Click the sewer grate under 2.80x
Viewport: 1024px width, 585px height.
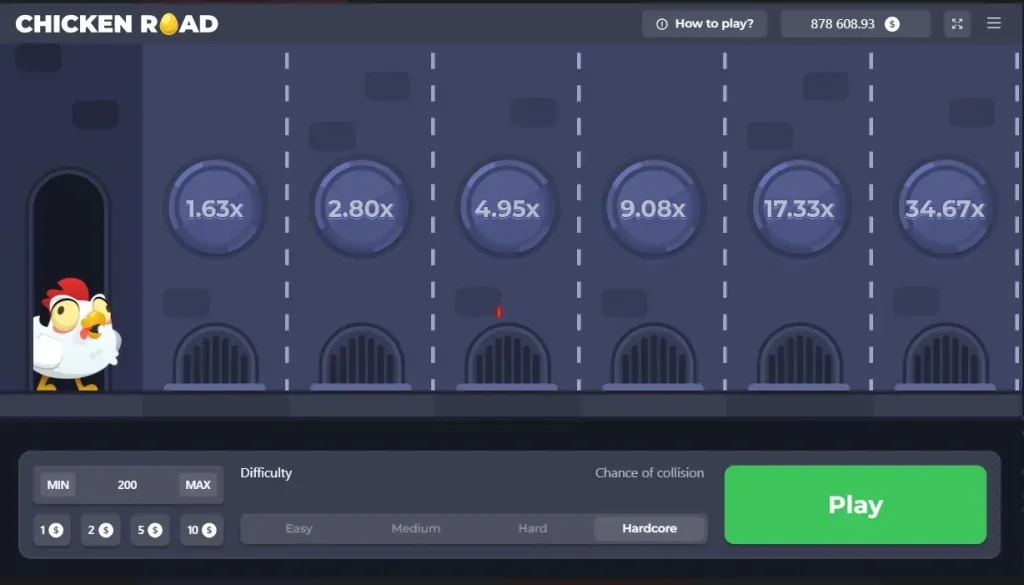point(360,357)
